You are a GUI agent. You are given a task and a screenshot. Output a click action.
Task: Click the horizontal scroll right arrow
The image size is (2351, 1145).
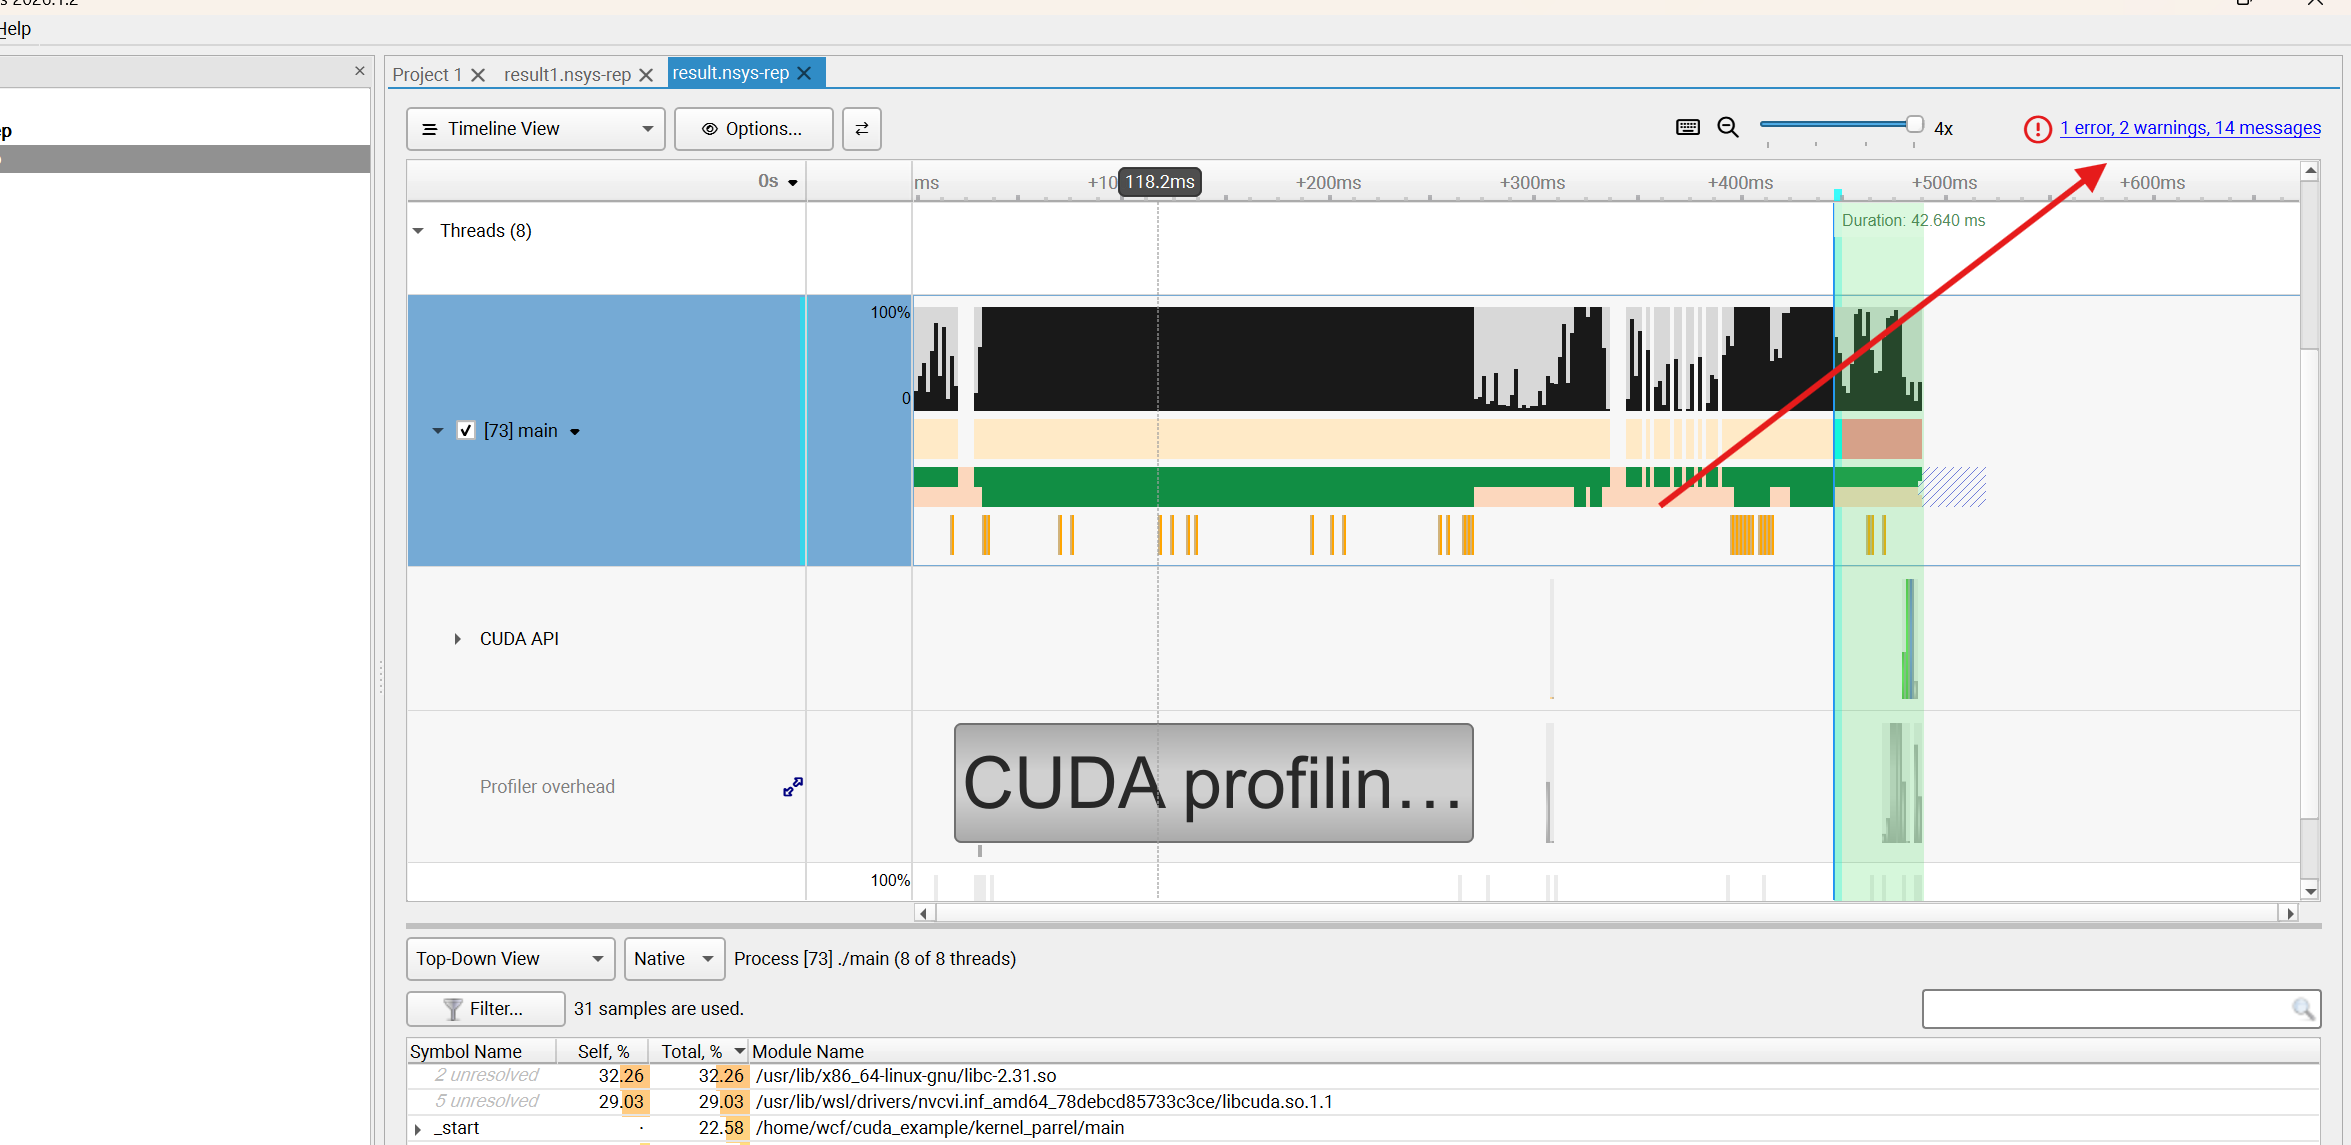(2290, 913)
